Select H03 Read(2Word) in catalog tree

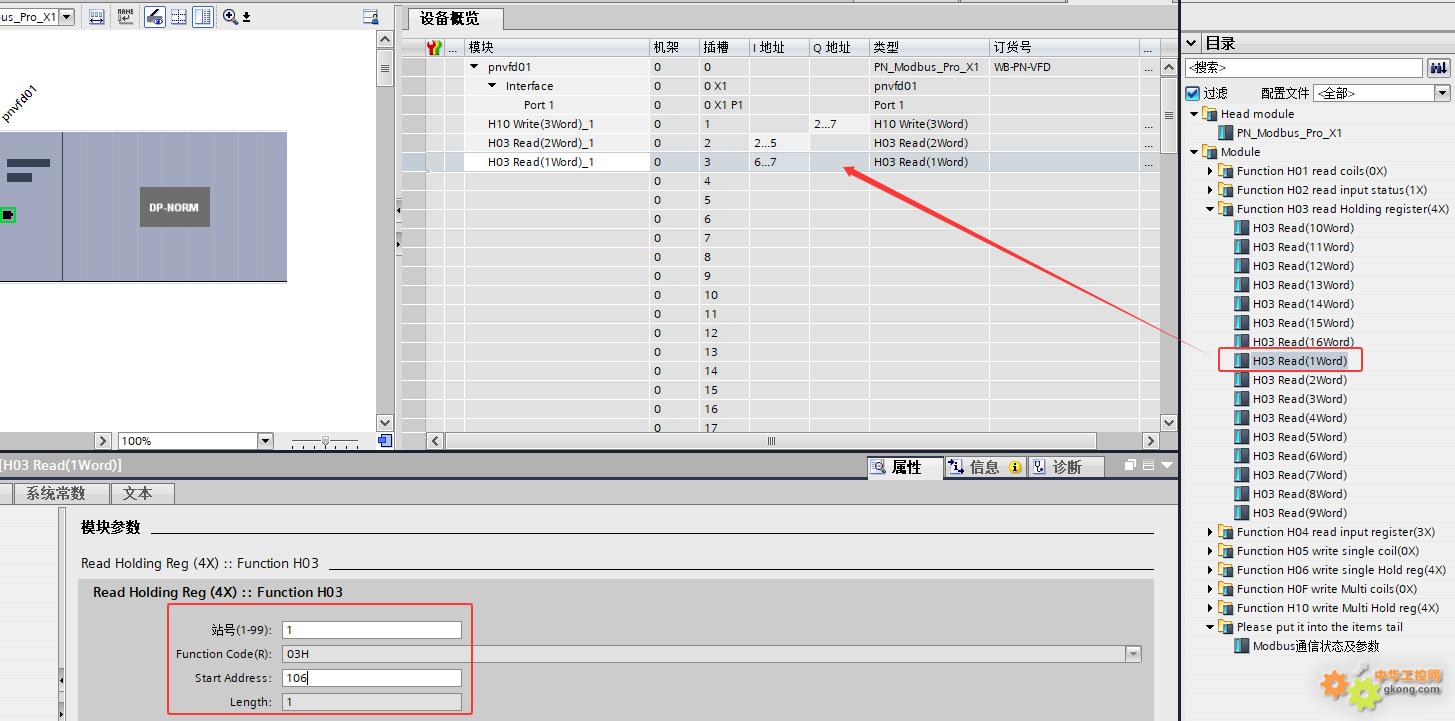(1299, 380)
